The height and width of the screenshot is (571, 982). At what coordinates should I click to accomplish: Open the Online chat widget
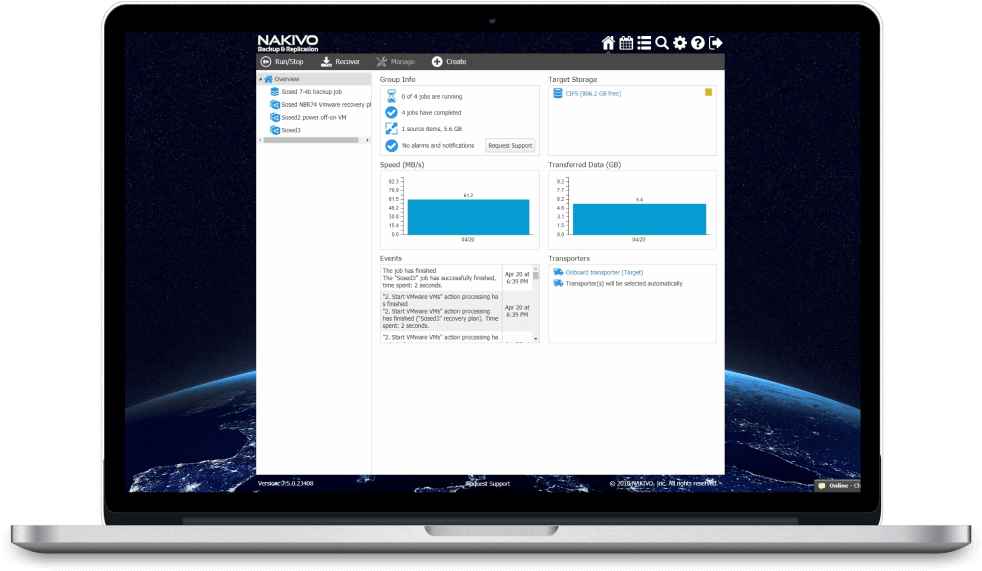coord(838,485)
